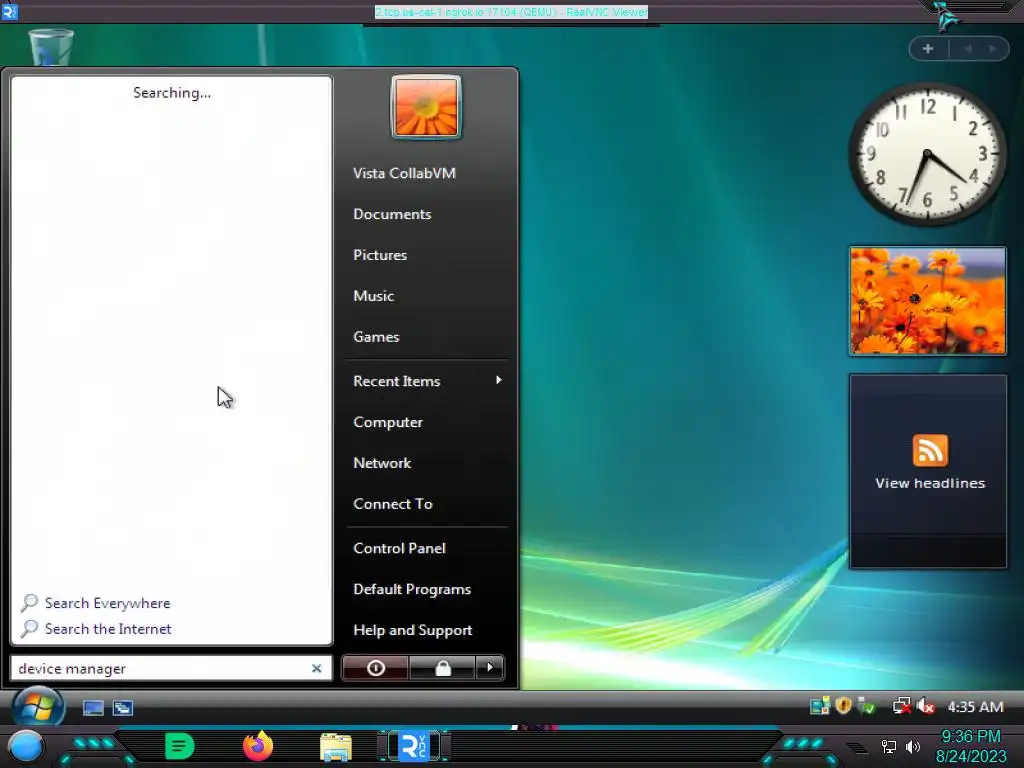The image size is (1024, 768).
Task: Open Network from Start menu
Action: click(382, 463)
